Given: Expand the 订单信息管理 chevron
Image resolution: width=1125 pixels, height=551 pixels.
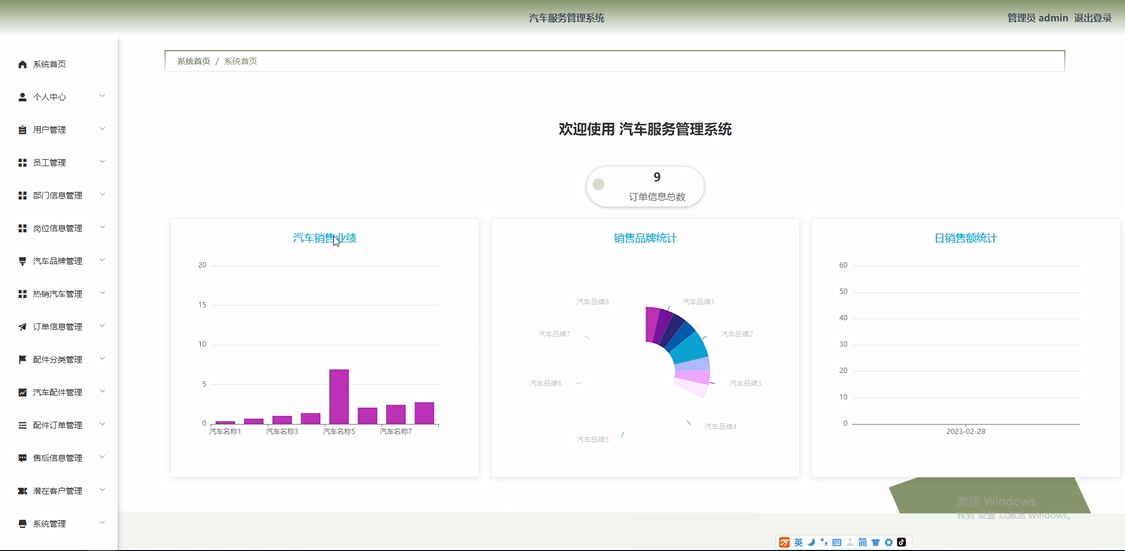Looking at the screenshot, I should [x=103, y=326].
